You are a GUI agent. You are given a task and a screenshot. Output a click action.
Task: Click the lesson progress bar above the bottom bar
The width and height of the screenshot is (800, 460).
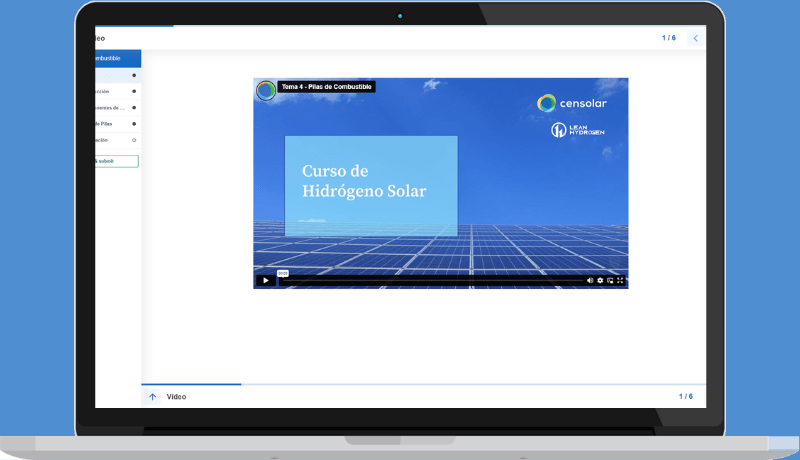(x=423, y=384)
